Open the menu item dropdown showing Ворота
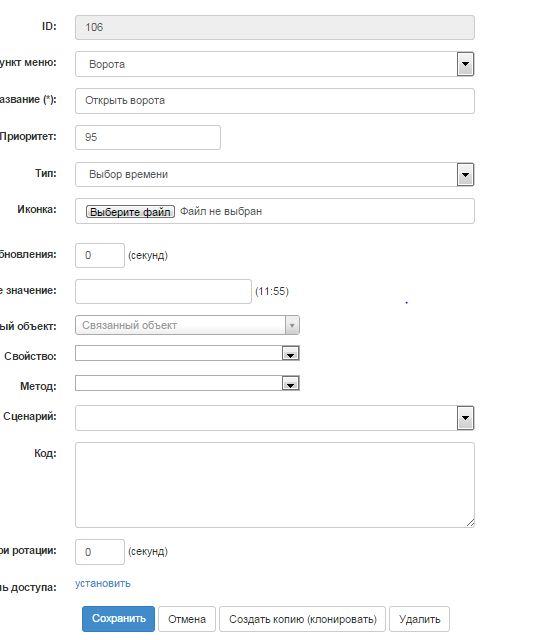 pos(275,64)
